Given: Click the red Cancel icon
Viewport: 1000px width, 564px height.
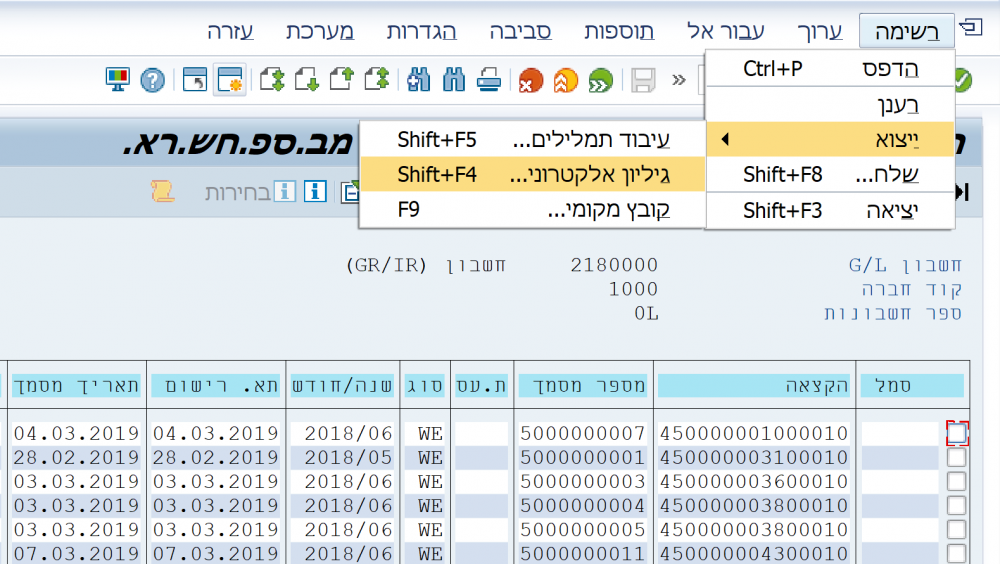Looking at the screenshot, I should coord(531,81).
